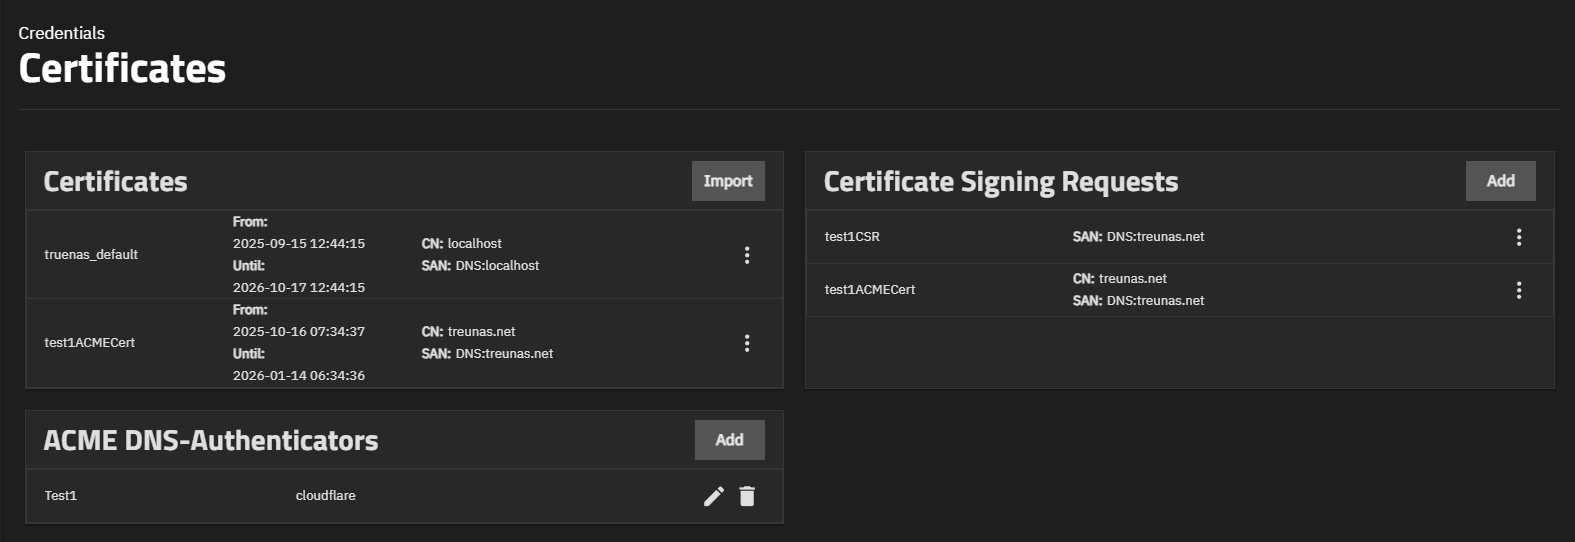Click the Import certificate button

pyautogui.click(x=728, y=181)
